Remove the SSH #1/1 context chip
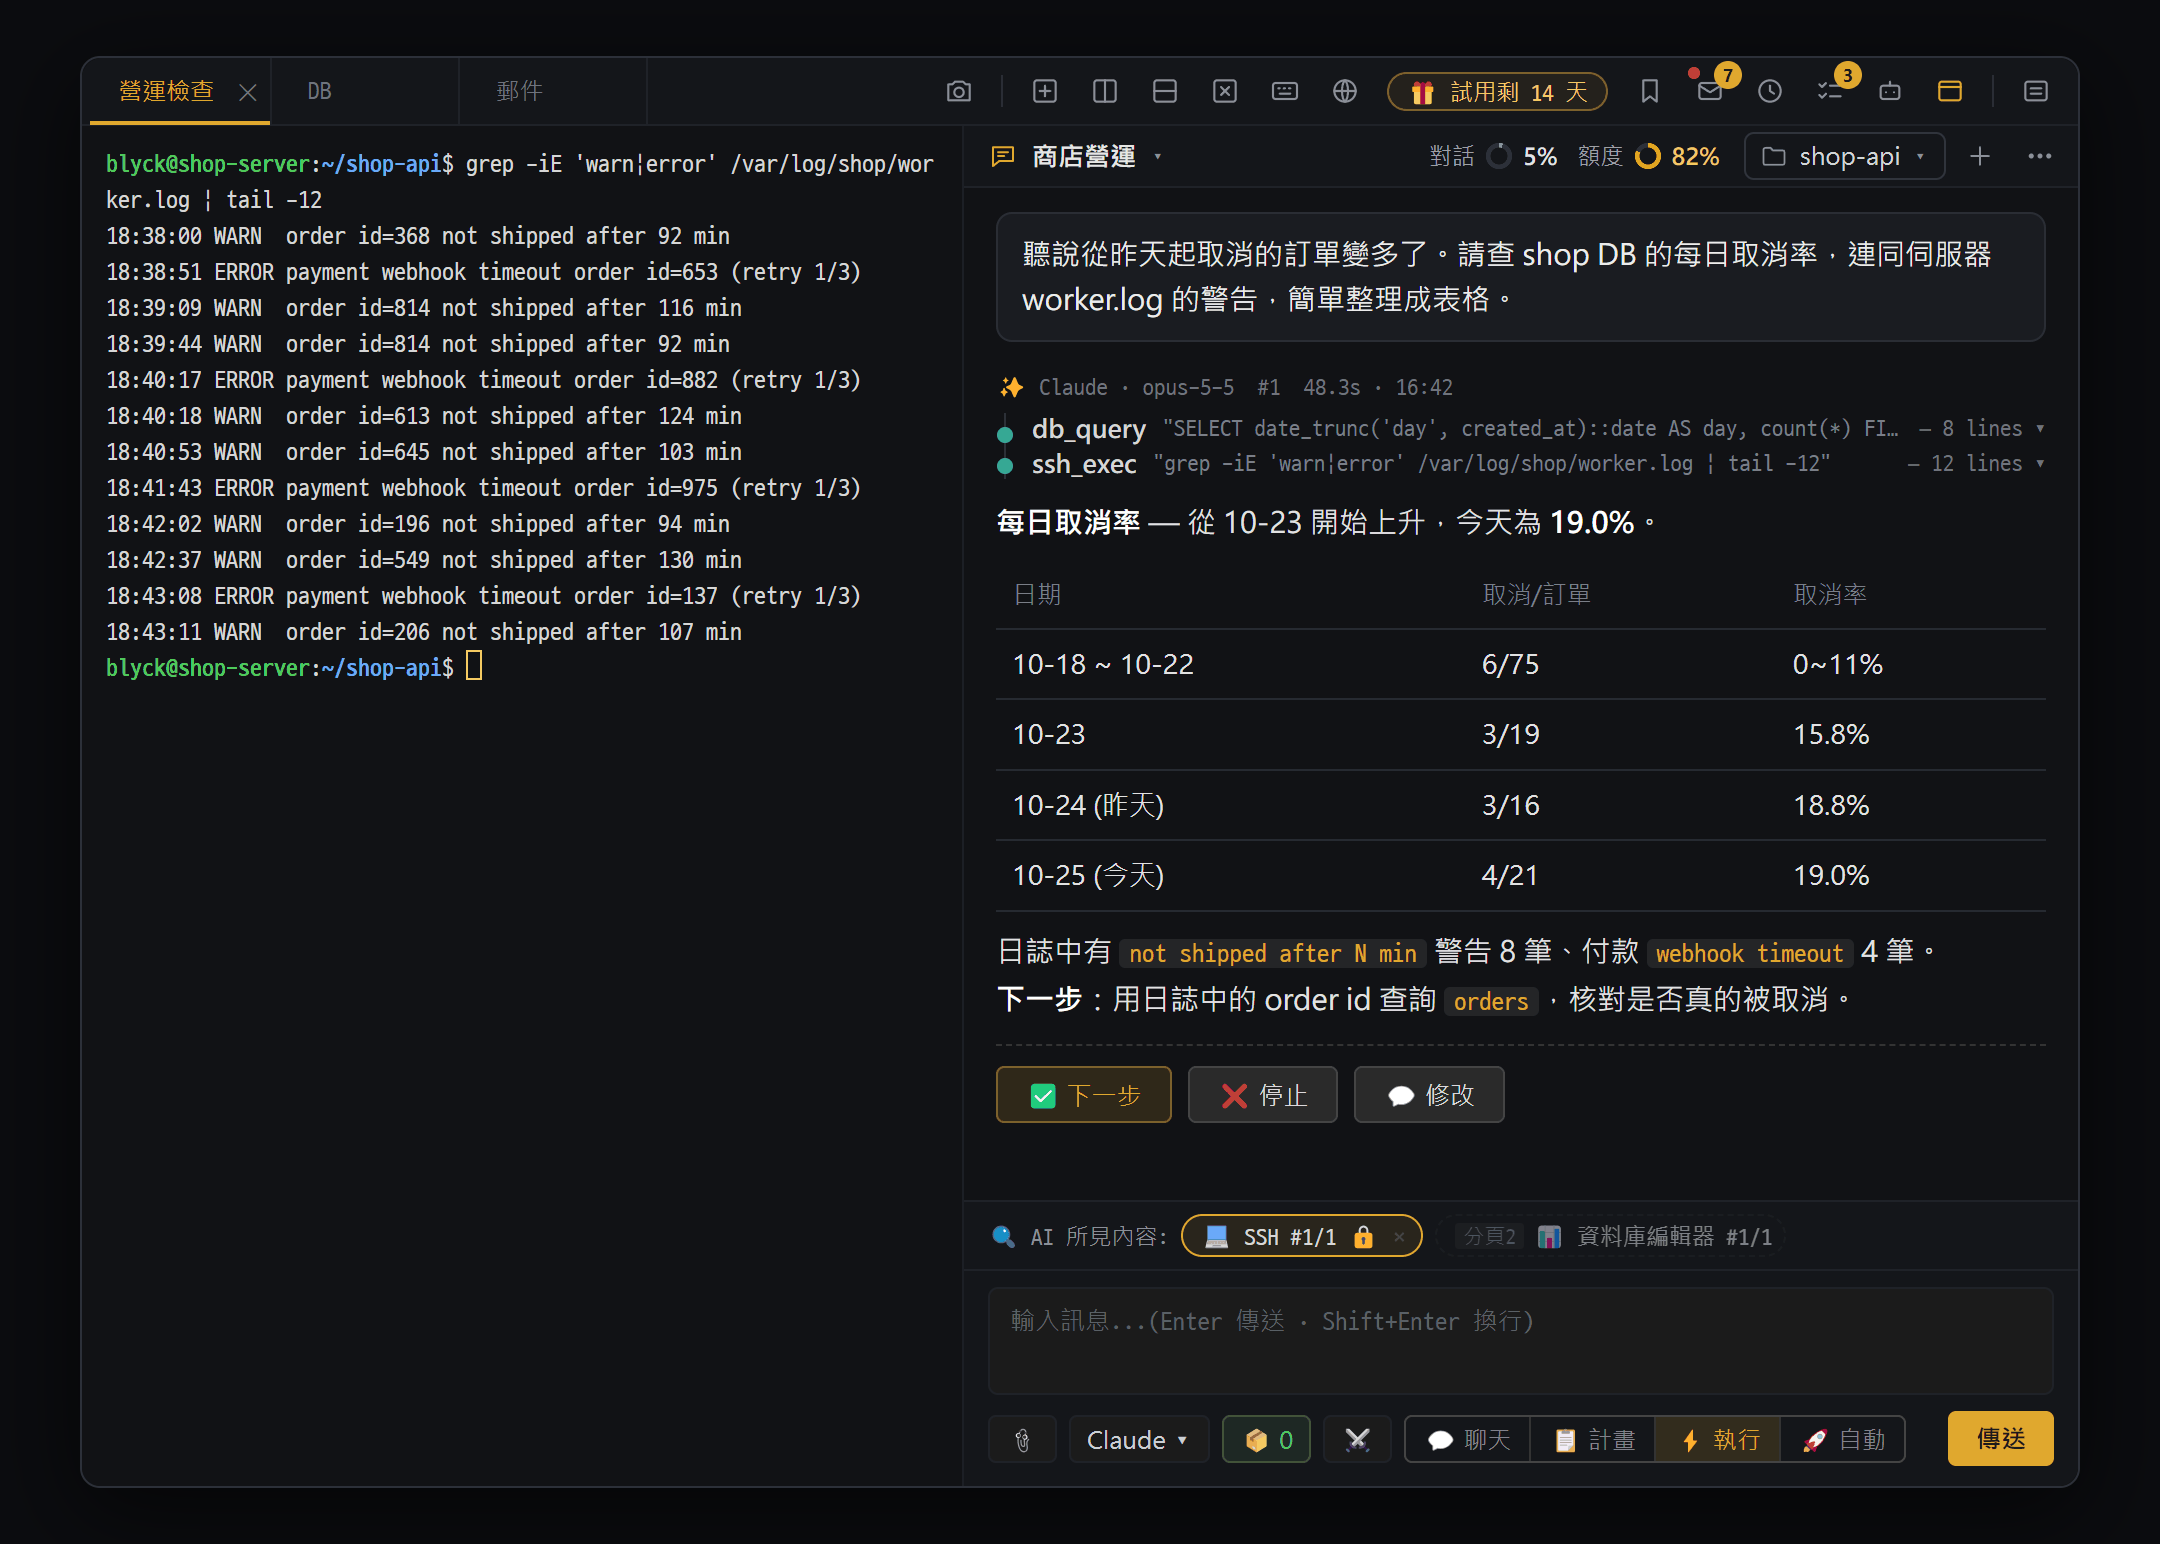This screenshot has width=2160, height=1544. point(1399,1236)
